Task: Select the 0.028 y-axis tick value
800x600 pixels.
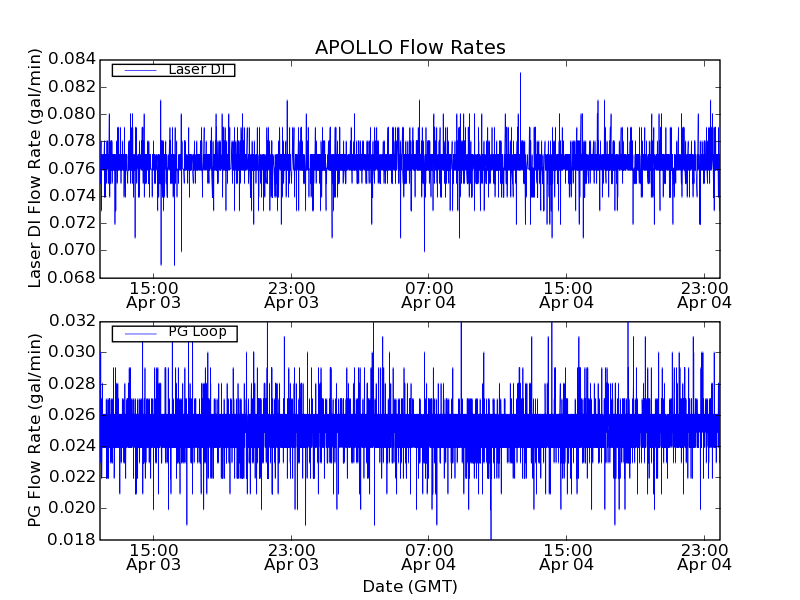Action: 72,383
